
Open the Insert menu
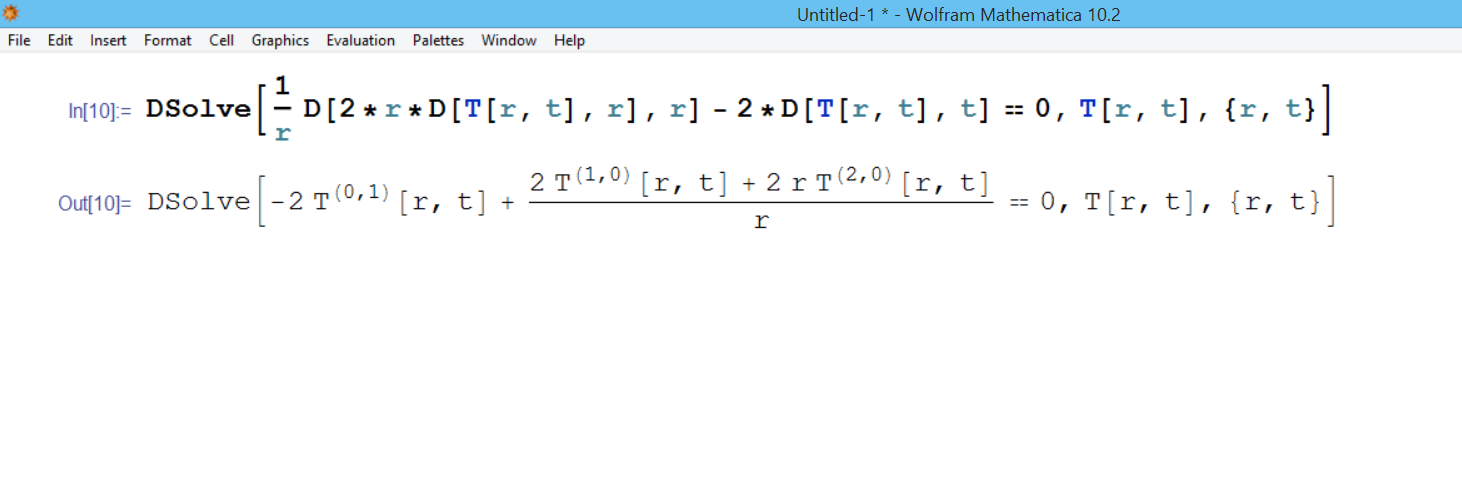point(108,41)
